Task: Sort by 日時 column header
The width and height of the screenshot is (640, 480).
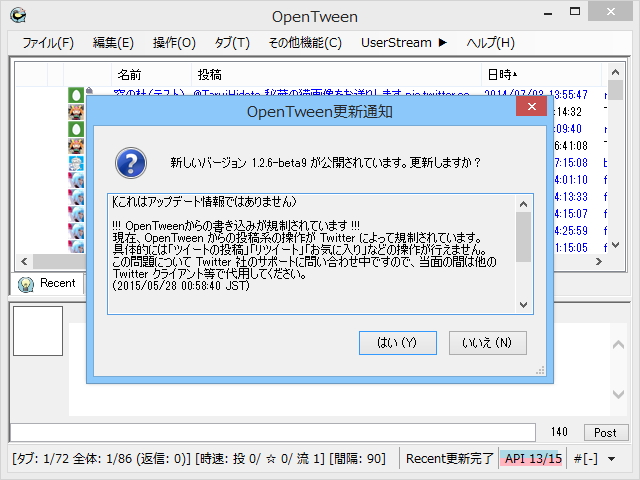Action: pos(541,75)
